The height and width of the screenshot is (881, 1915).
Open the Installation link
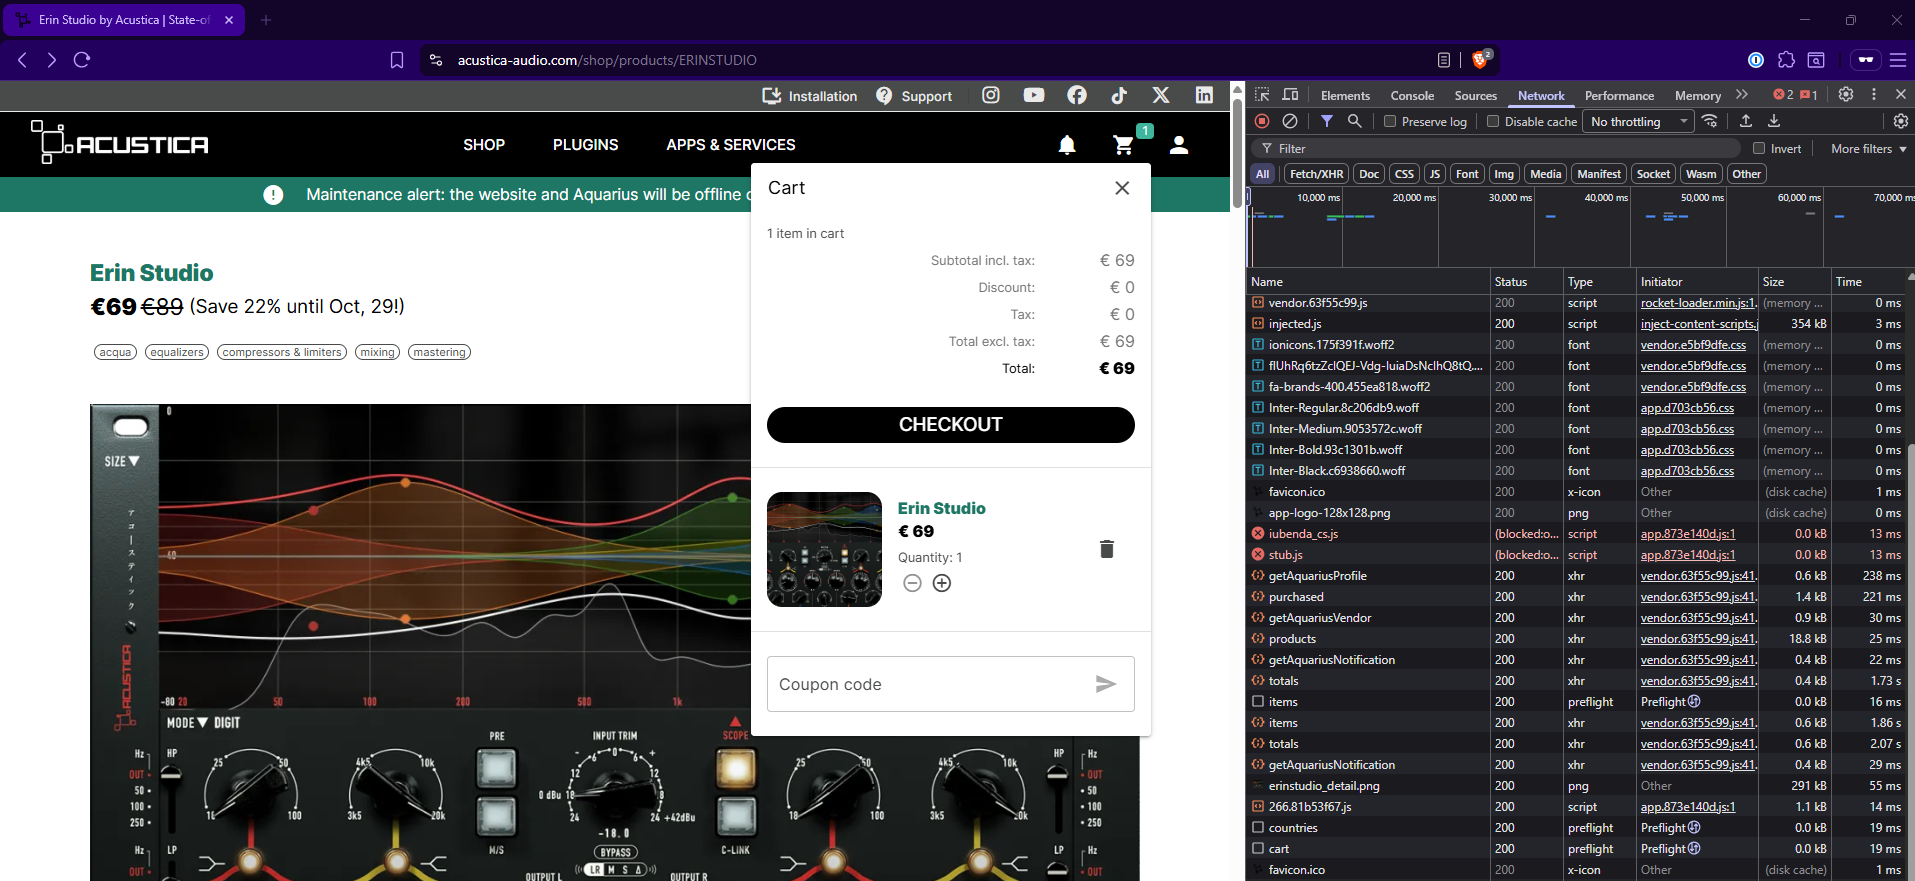pyautogui.click(x=810, y=96)
